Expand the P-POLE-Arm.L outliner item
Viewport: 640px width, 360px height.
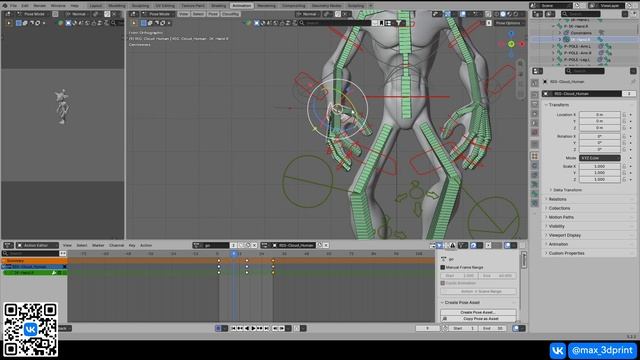tap(554, 47)
